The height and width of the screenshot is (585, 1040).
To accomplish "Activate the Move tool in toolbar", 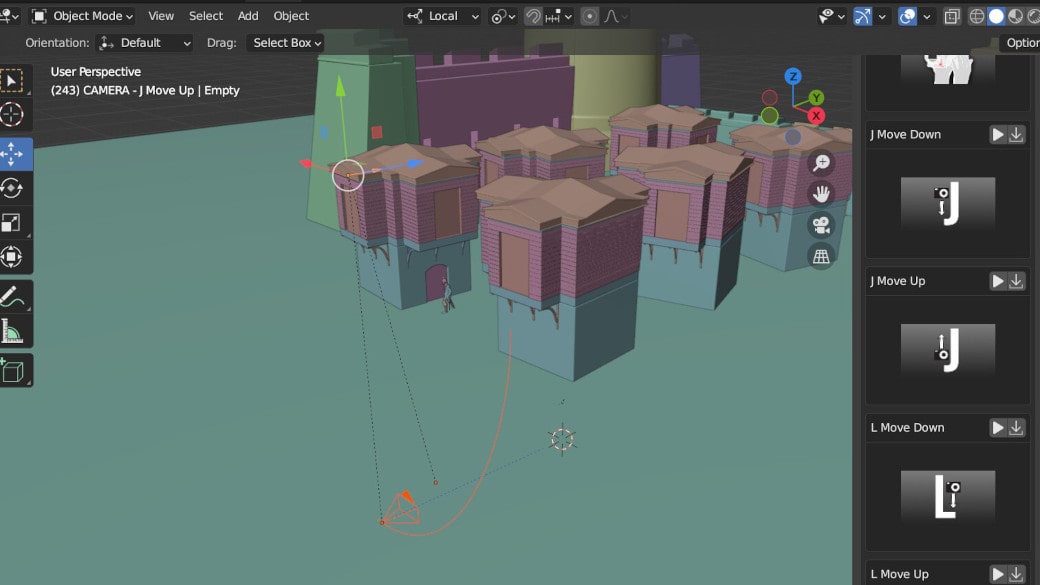I will [x=12, y=154].
